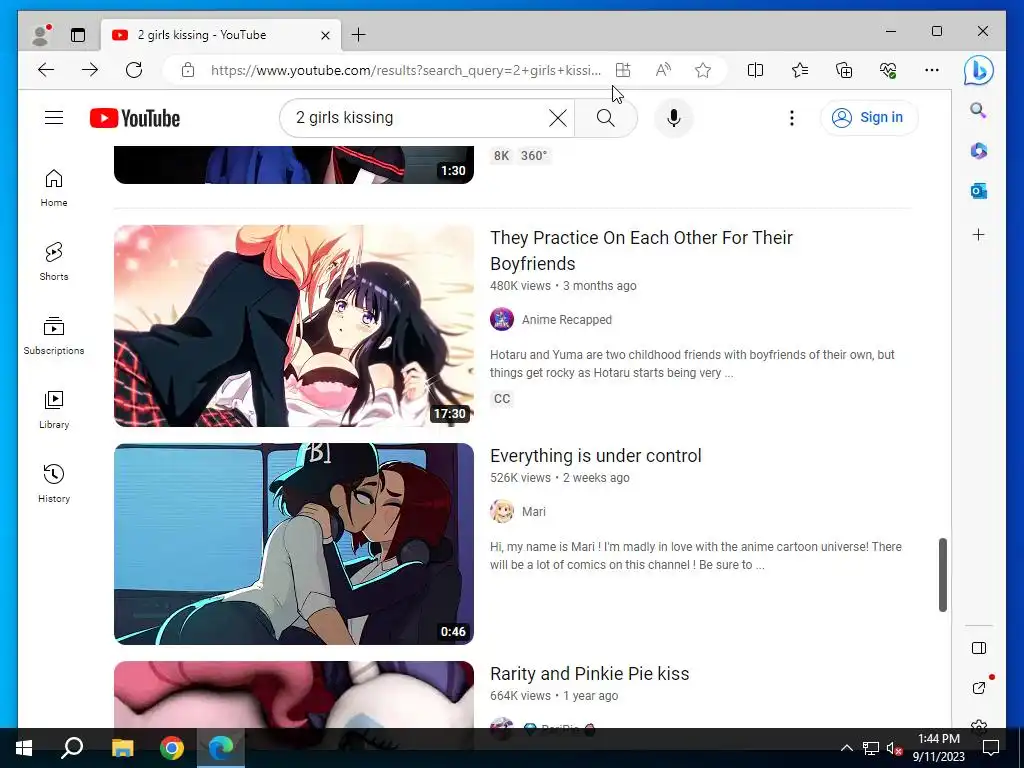Open Chrome from the taskbar
Screen dimensions: 1024x768
(172, 748)
